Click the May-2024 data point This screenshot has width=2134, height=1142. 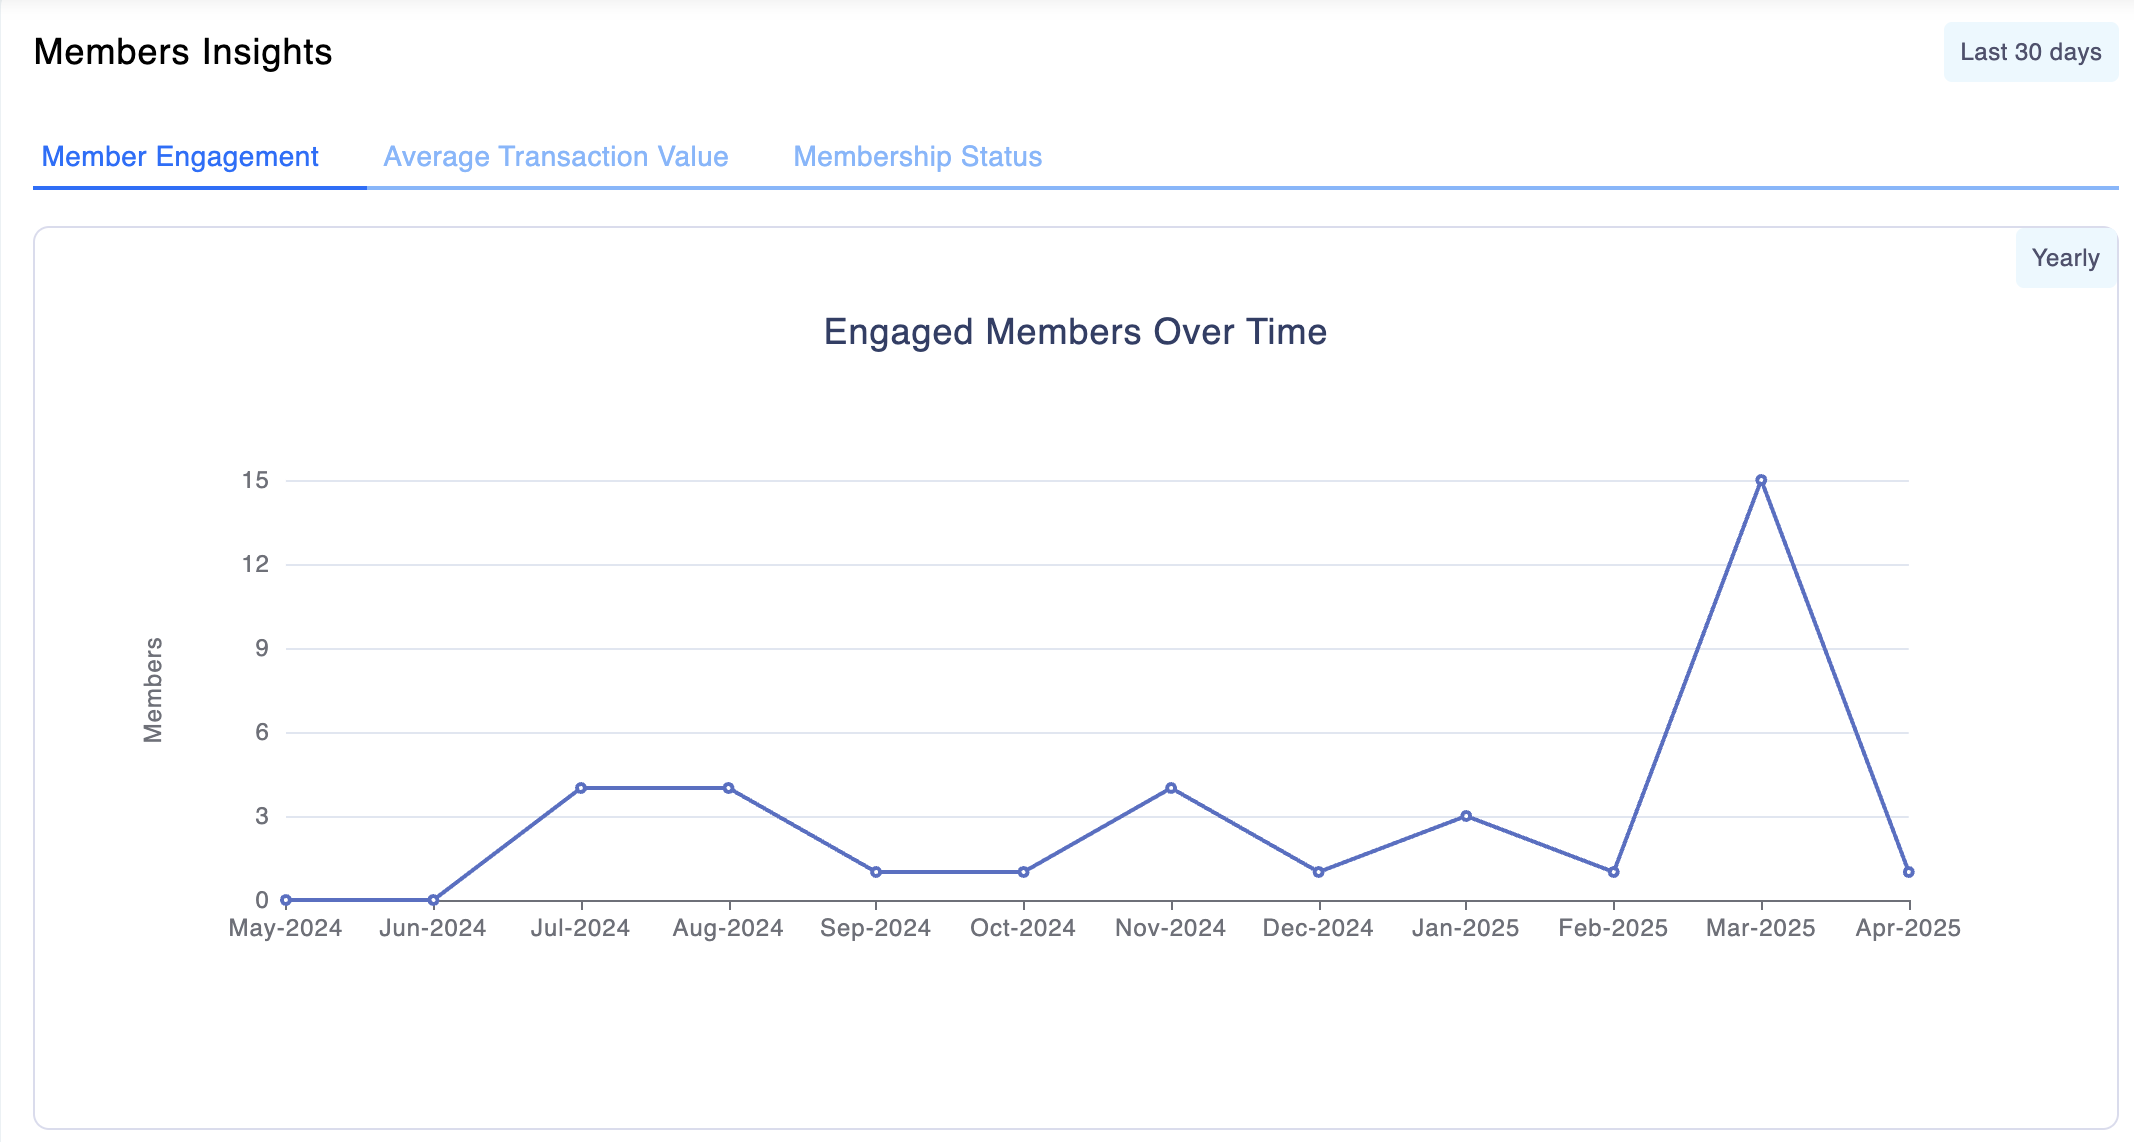(286, 900)
